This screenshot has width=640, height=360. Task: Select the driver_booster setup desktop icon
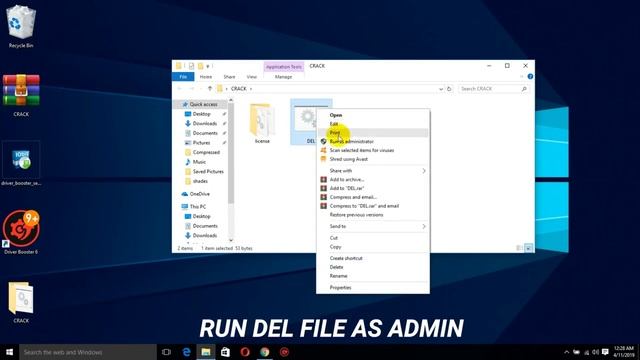click(x=21, y=164)
